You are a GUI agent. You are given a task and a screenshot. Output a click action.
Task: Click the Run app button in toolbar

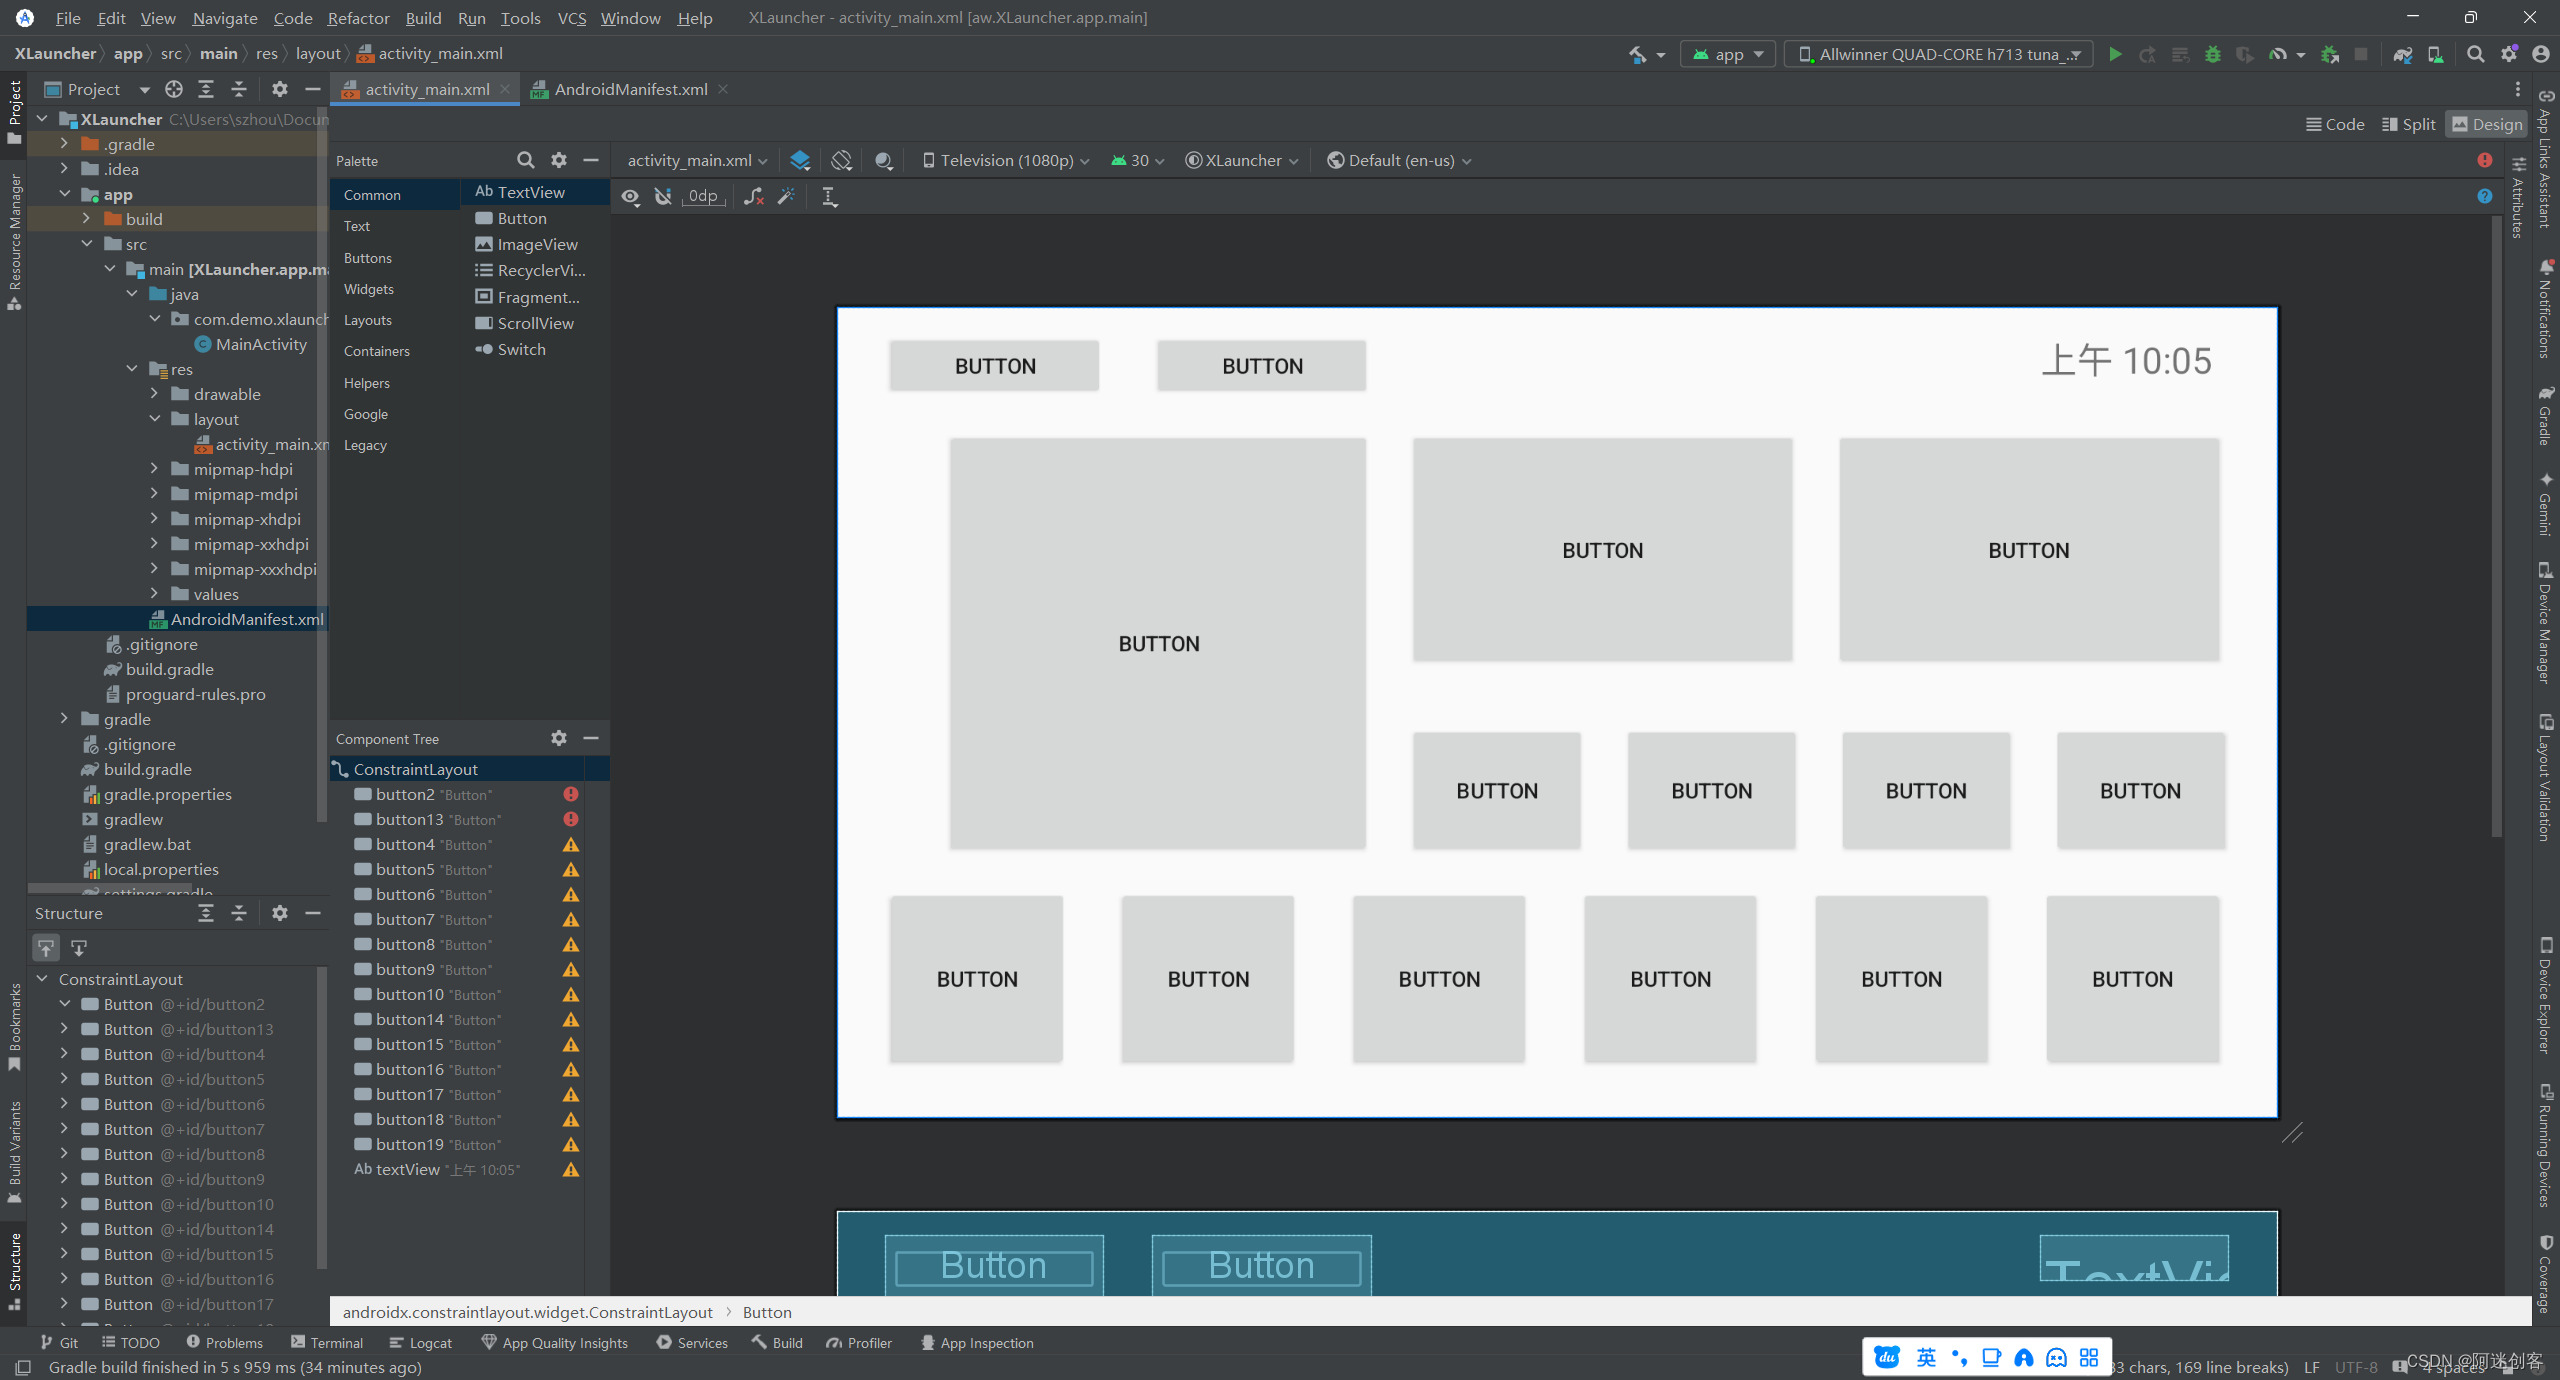(x=2115, y=54)
